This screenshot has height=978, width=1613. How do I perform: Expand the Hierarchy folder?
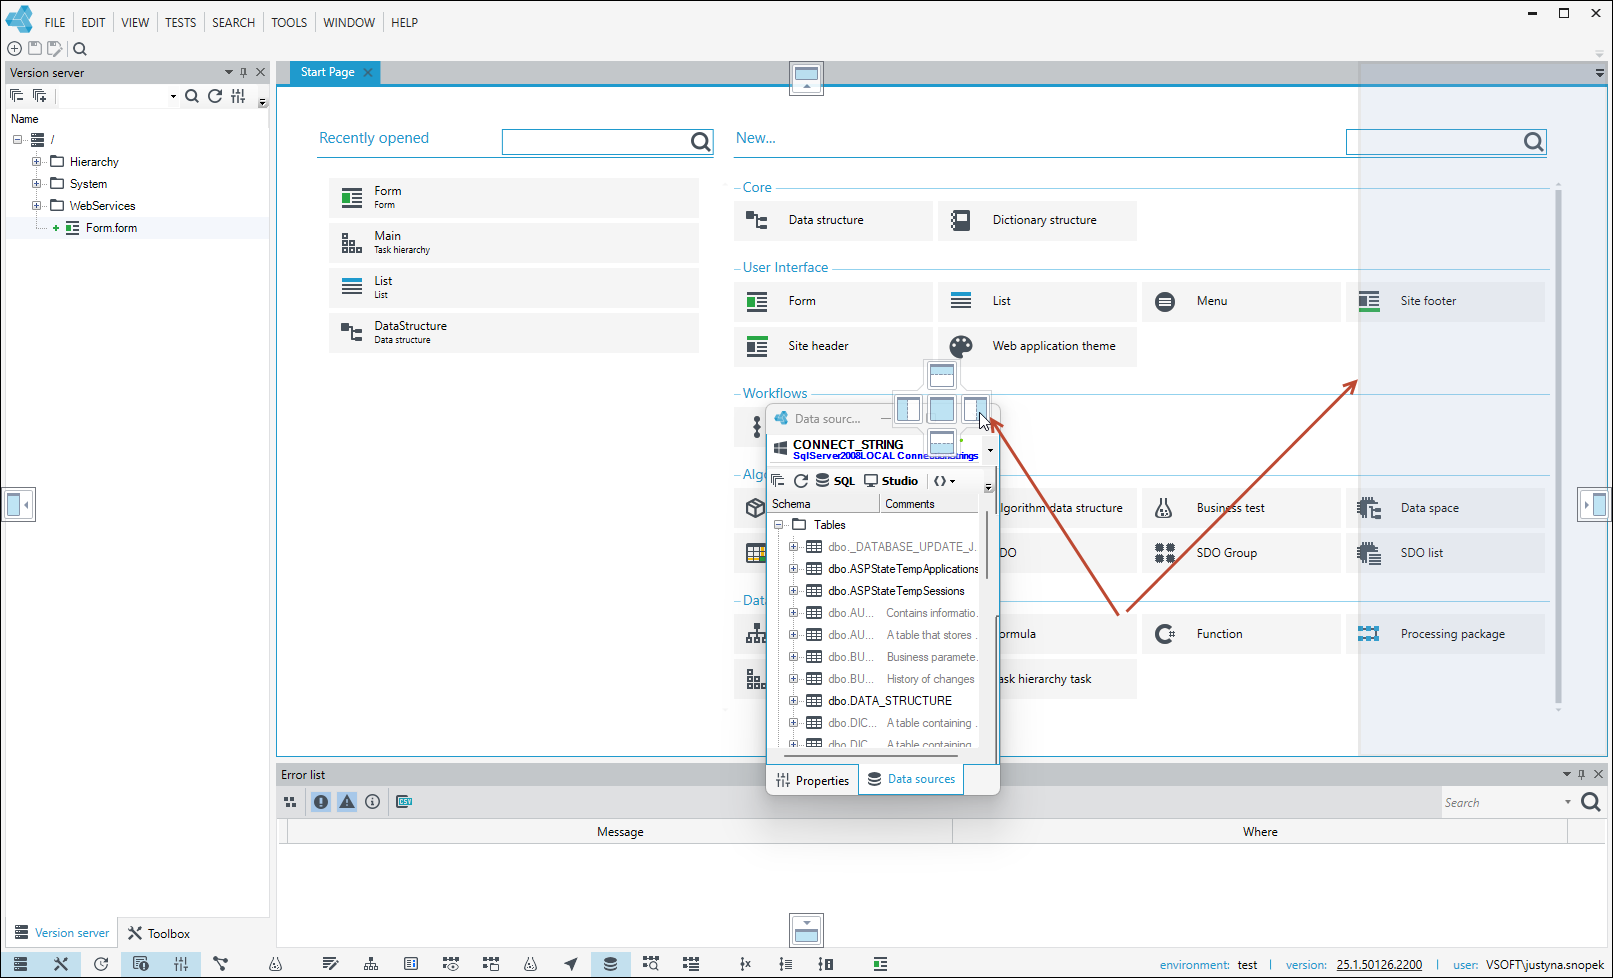coord(37,162)
